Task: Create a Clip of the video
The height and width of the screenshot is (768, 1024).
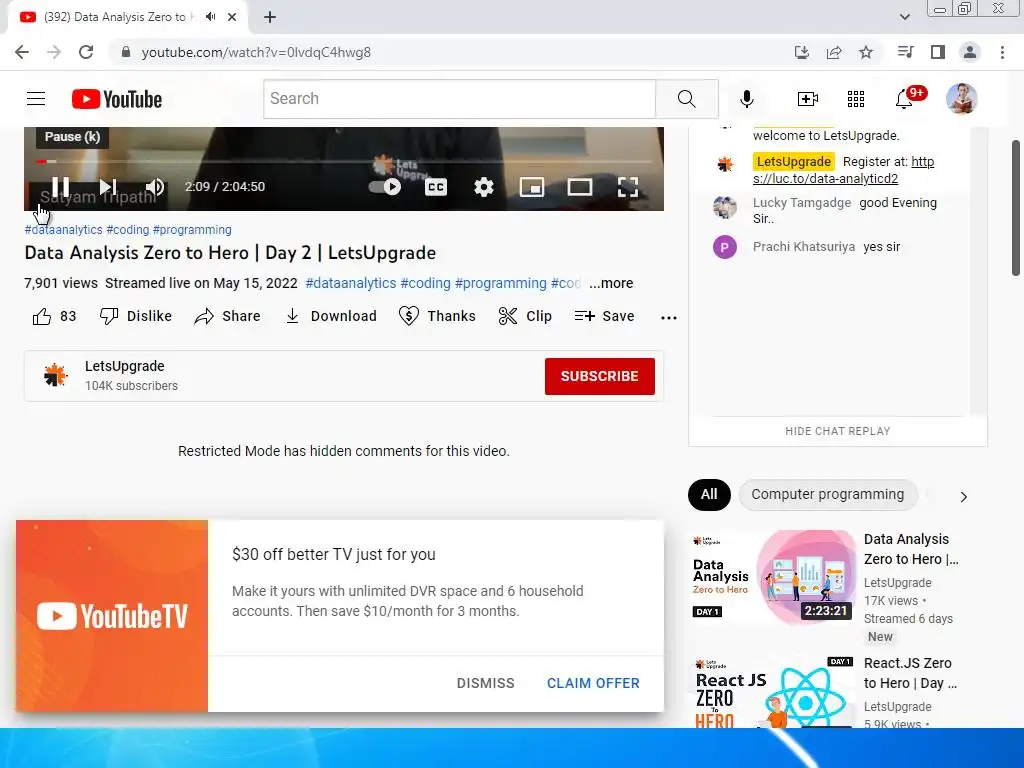Action: 525,316
